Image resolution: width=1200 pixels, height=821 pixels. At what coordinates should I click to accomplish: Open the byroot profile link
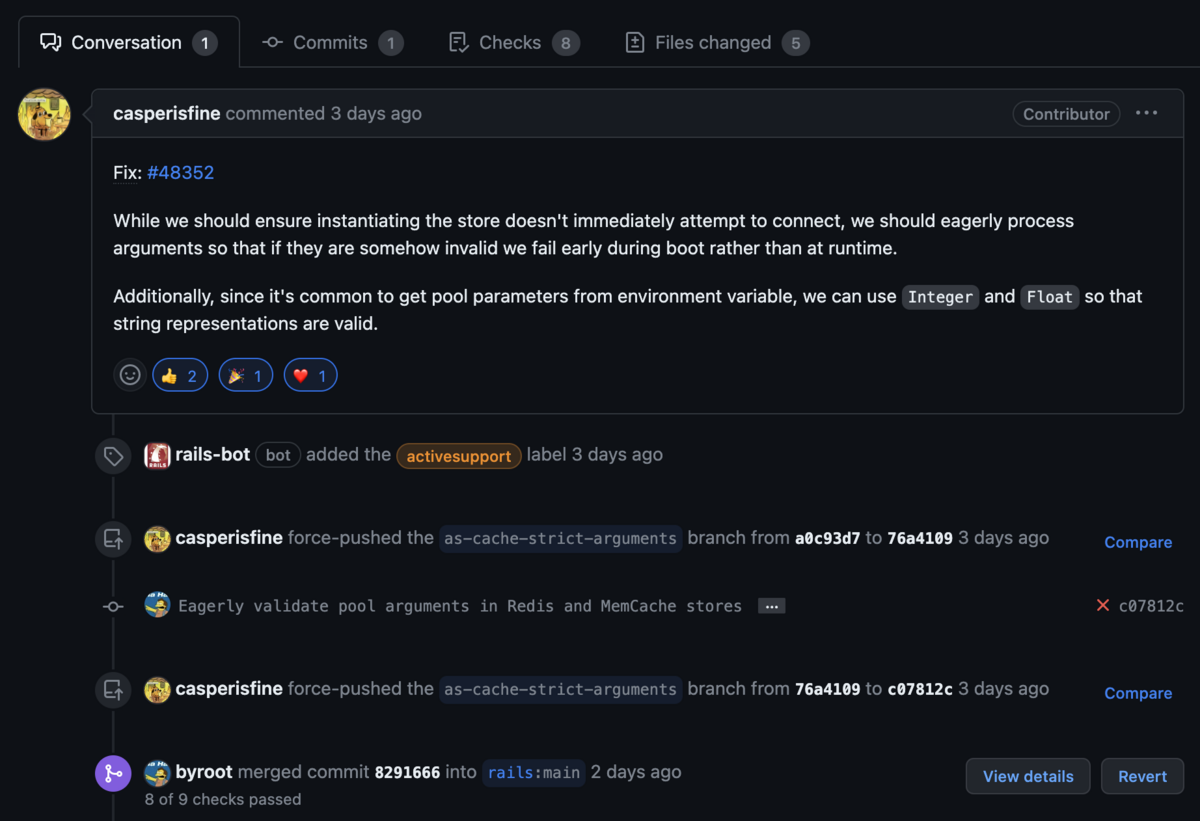coord(204,772)
